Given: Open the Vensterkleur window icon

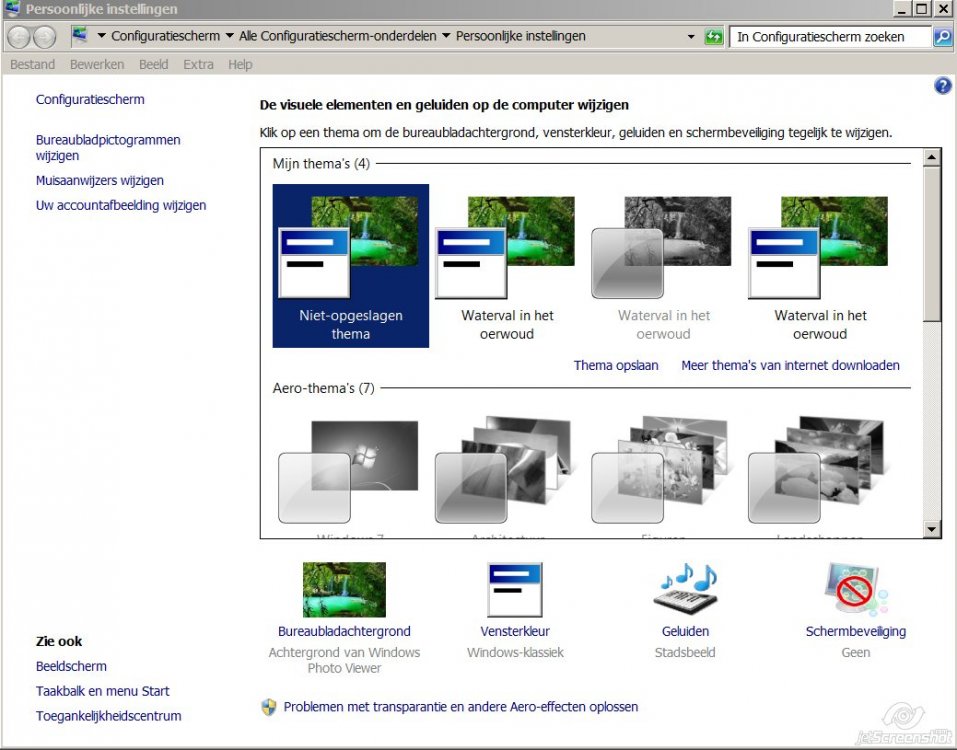Looking at the screenshot, I should [x=515, y=590].
